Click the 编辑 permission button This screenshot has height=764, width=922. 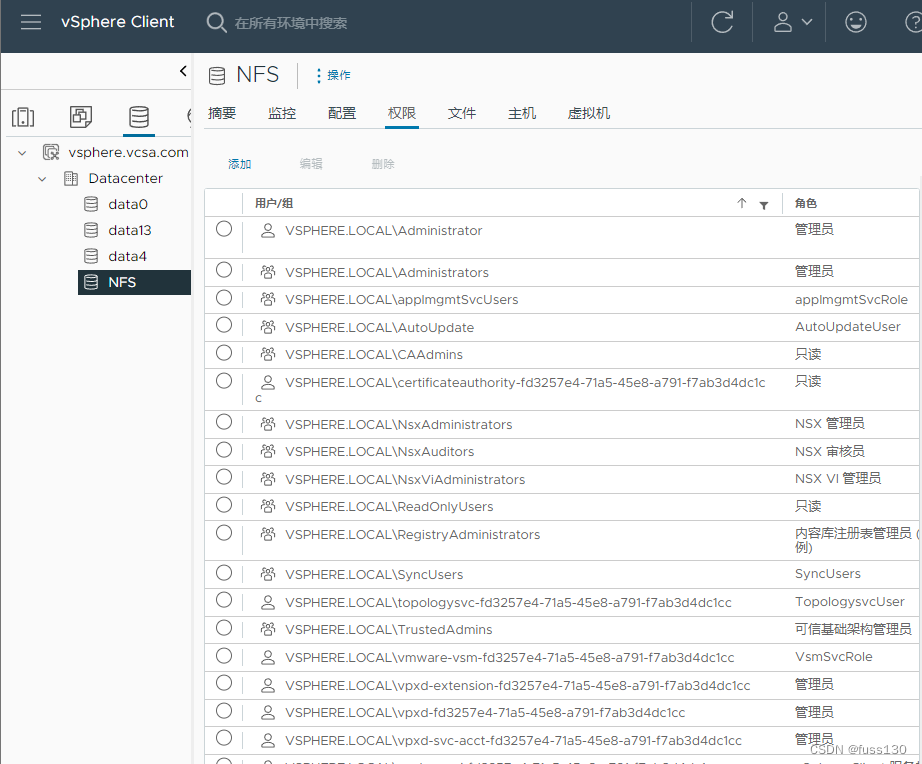(311, 164)
